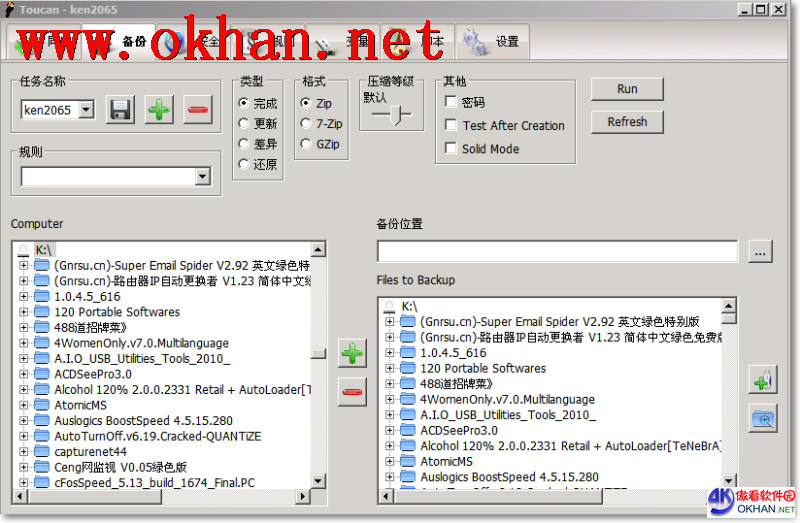Click the add variable icon beside backup list
Image resolution: width=800 pixels, height=523 pixels.
763,380
